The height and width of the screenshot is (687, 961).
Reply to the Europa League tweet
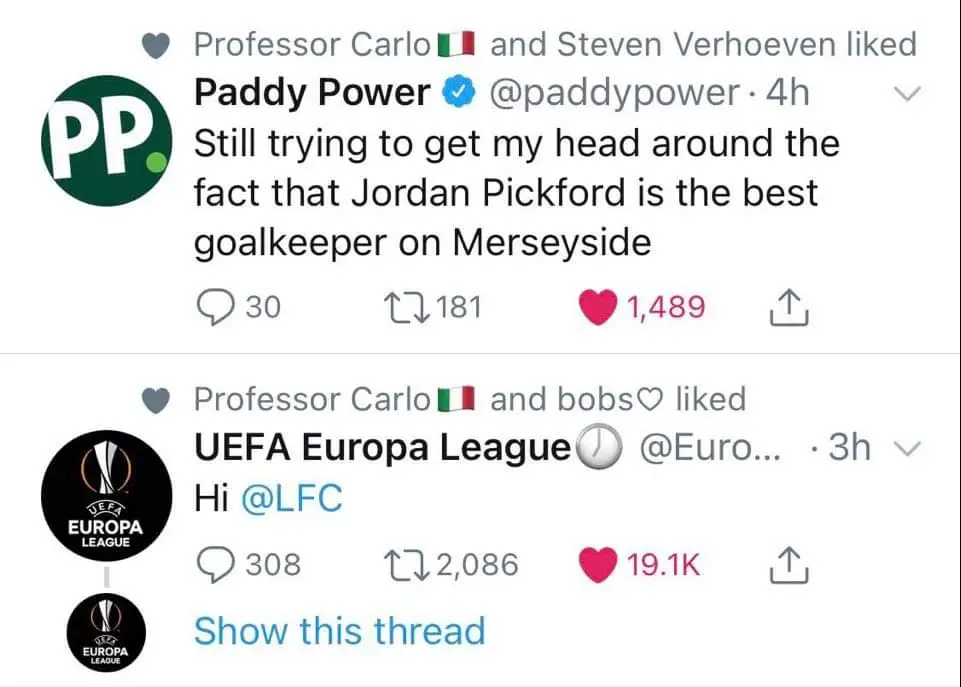pyautogui.click(x=213, y=566)
